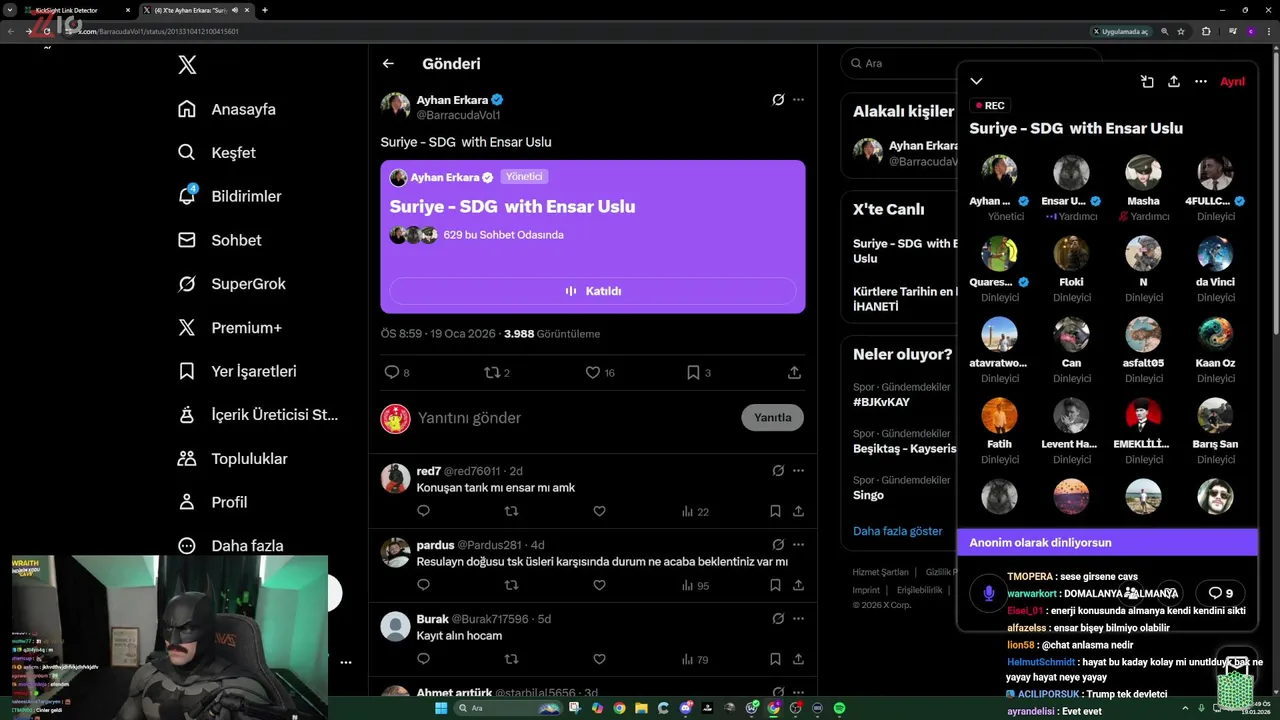The width and height of the screenshot is (1280, 720).
Task: Like pardus's reply
Action: click(x=599, y=585)
